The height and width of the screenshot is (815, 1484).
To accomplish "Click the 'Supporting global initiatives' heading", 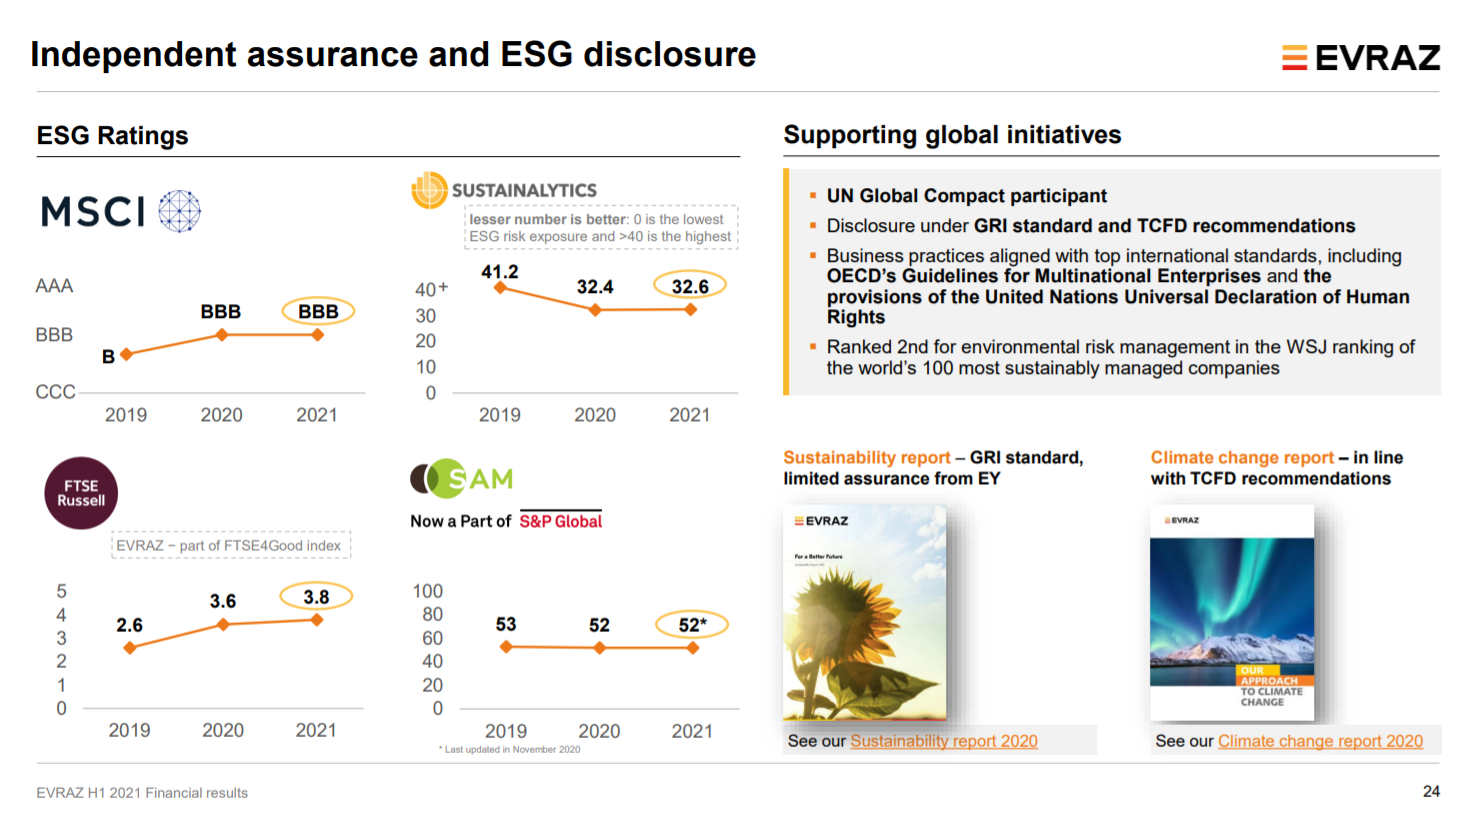I will (x=952, y=135).
